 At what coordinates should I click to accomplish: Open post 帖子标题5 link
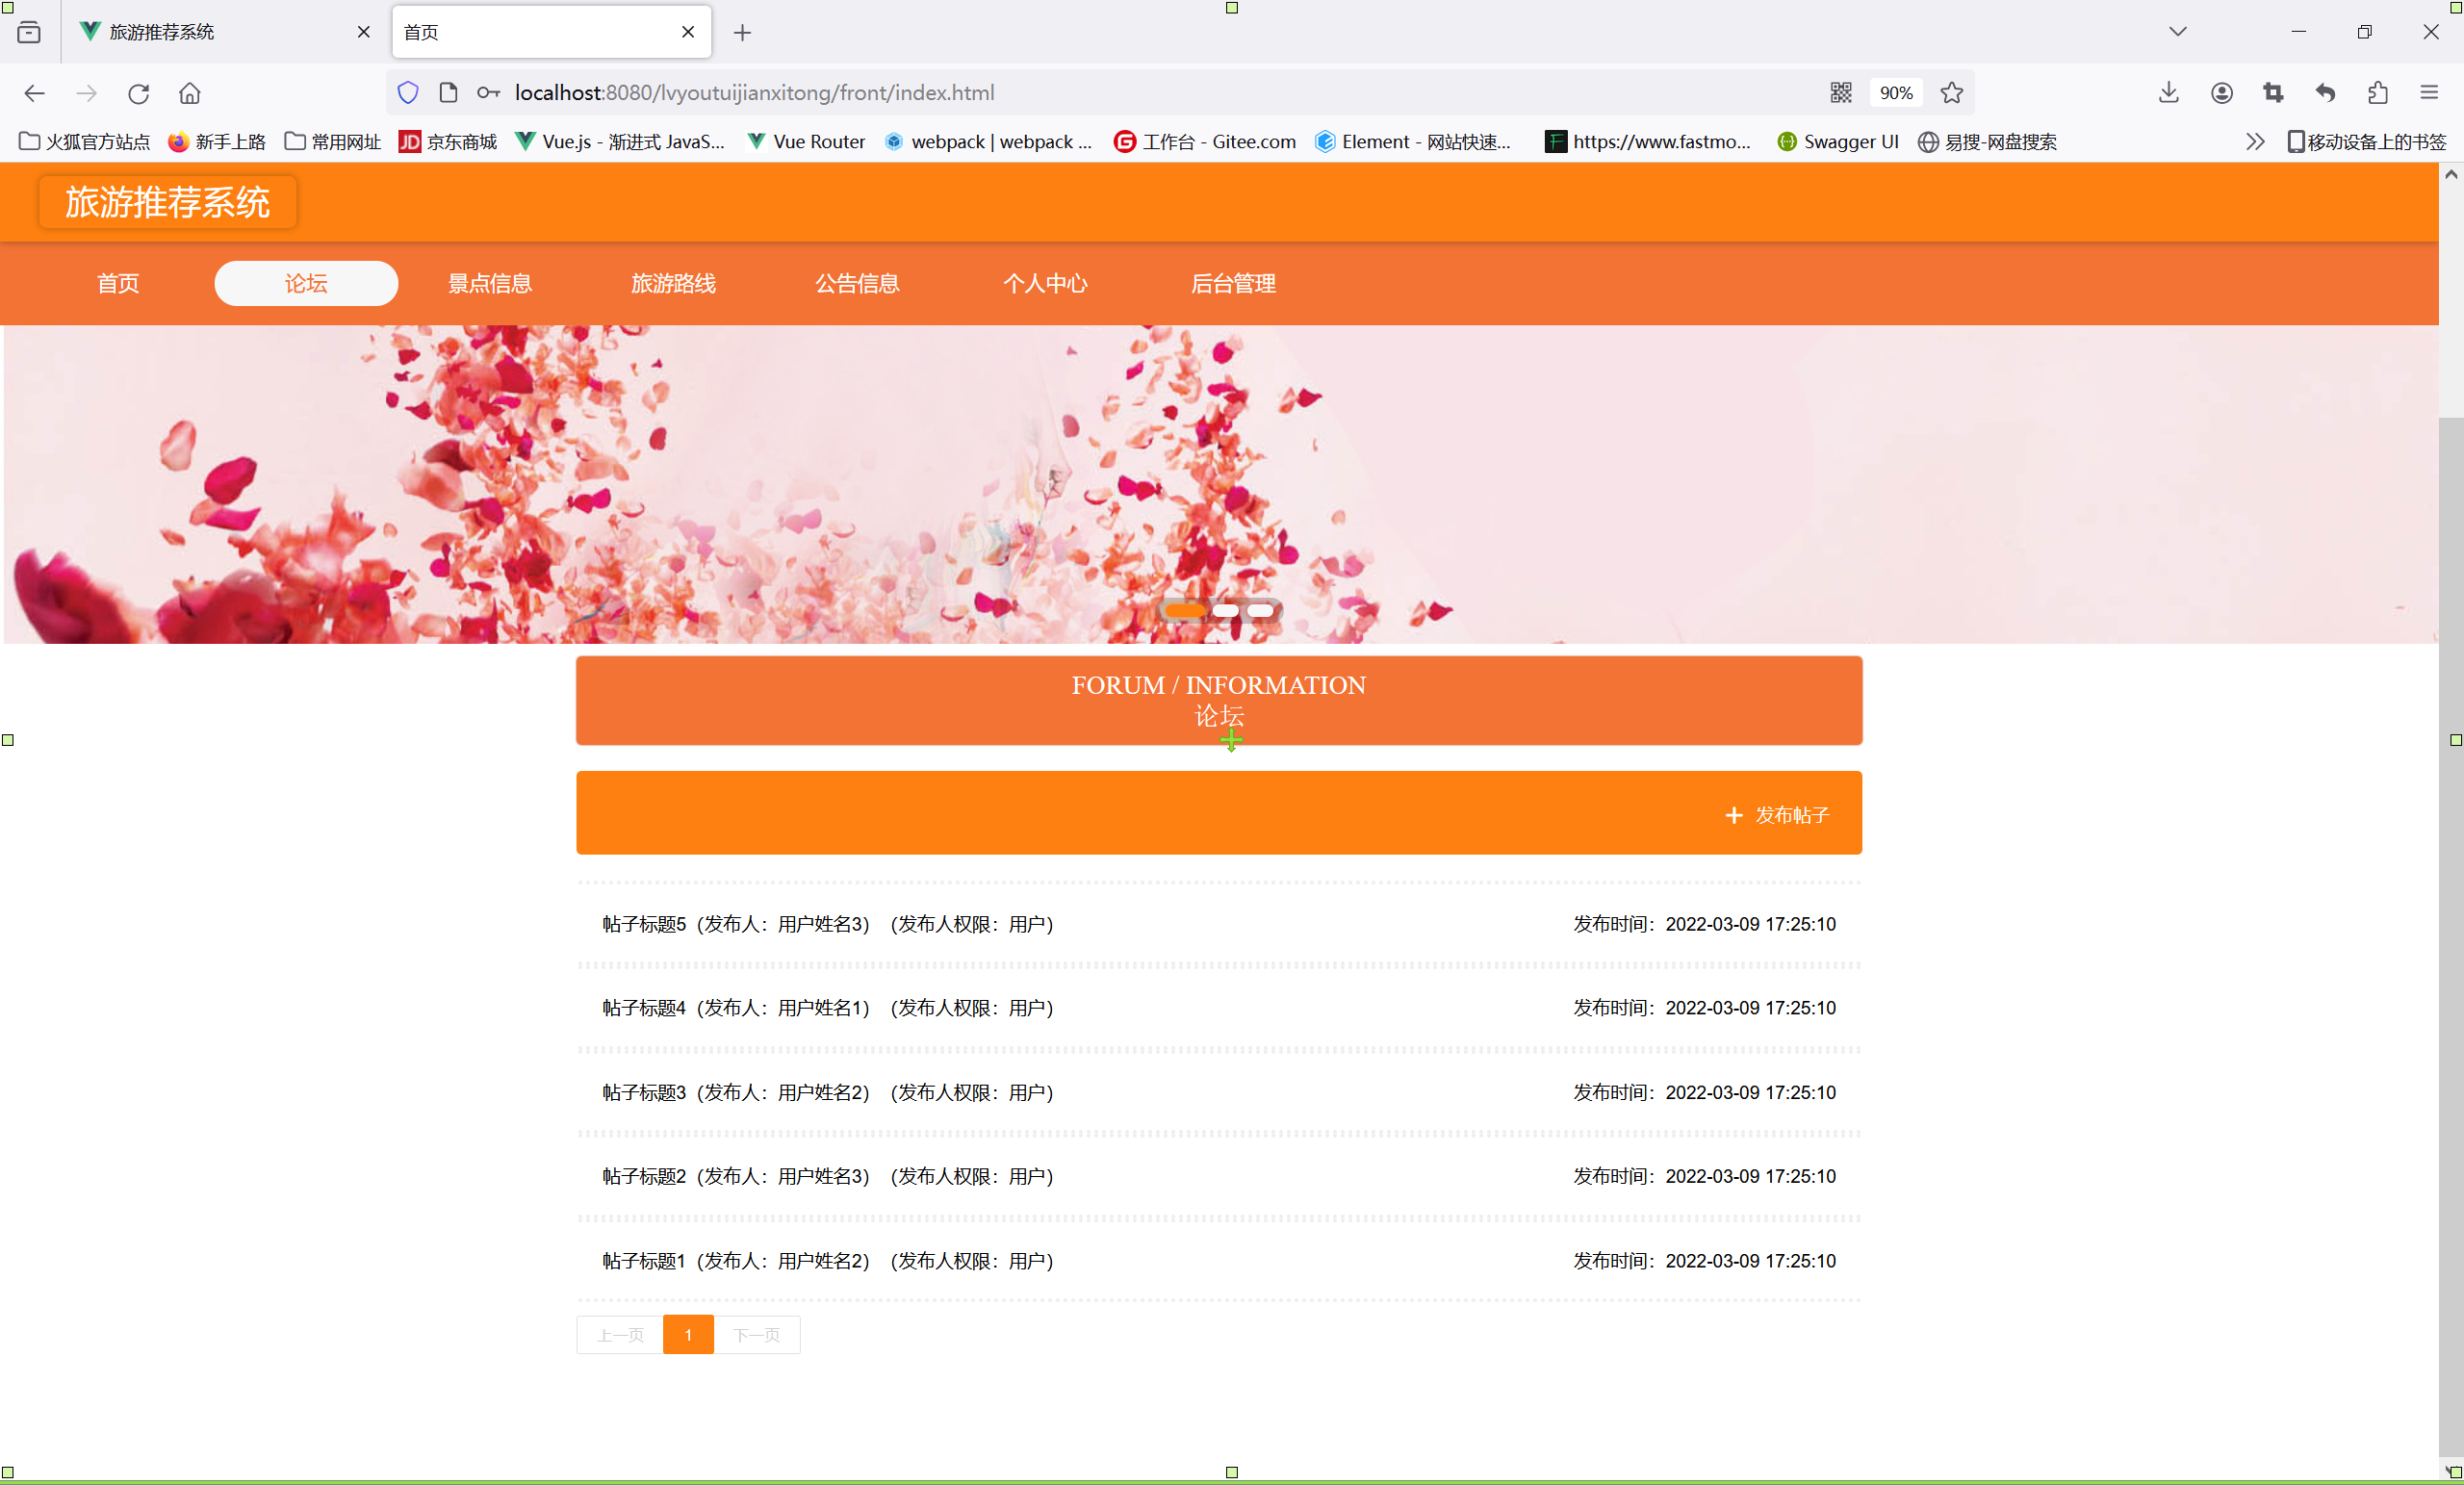644,924
